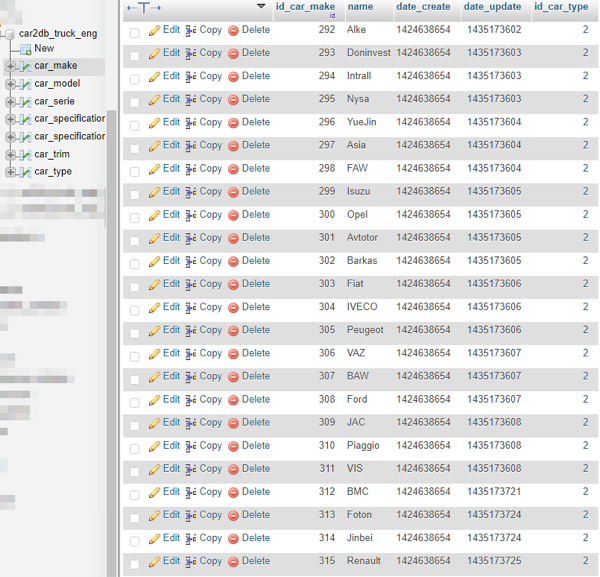Click the pencil icon in BAW row

coord(154,377)
